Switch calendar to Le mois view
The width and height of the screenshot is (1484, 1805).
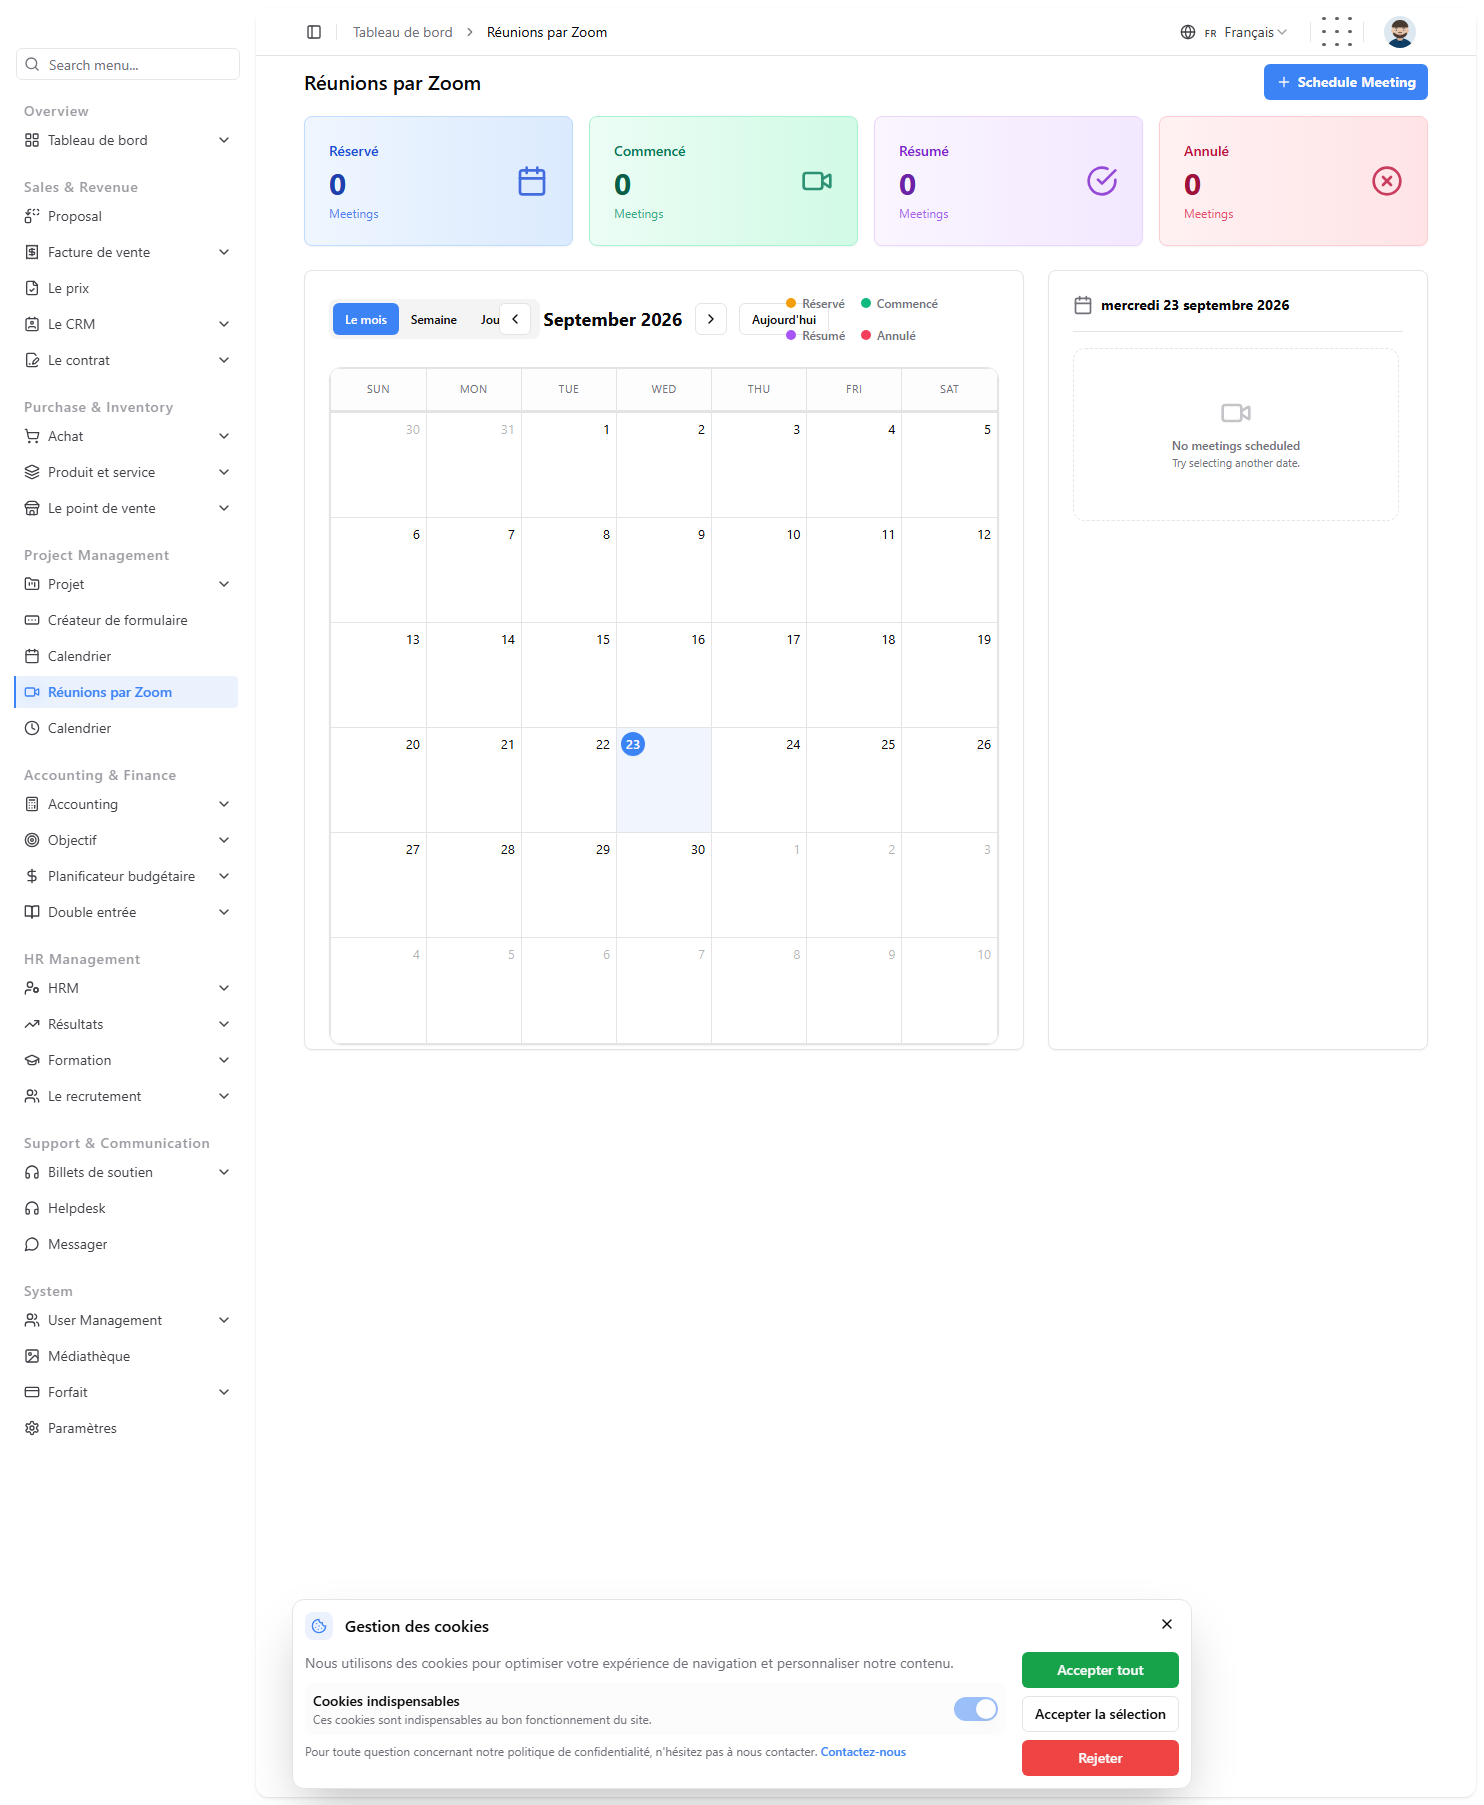point(366,319)
